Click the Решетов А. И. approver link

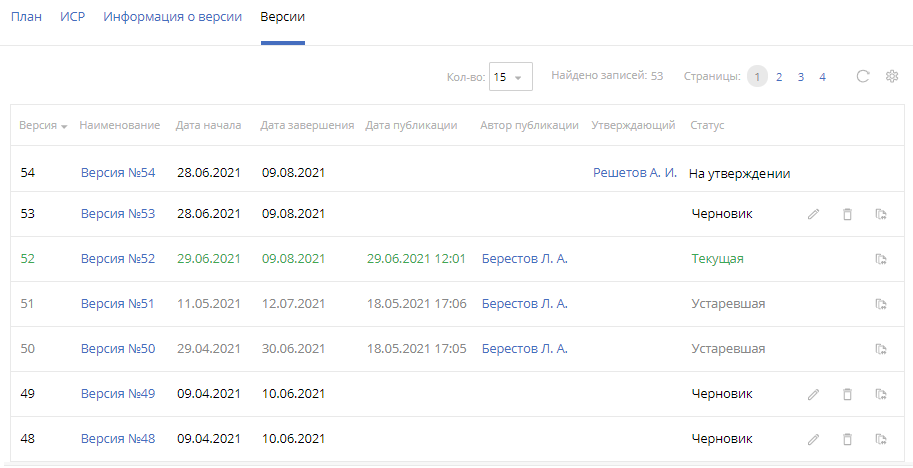pos(635,173)
